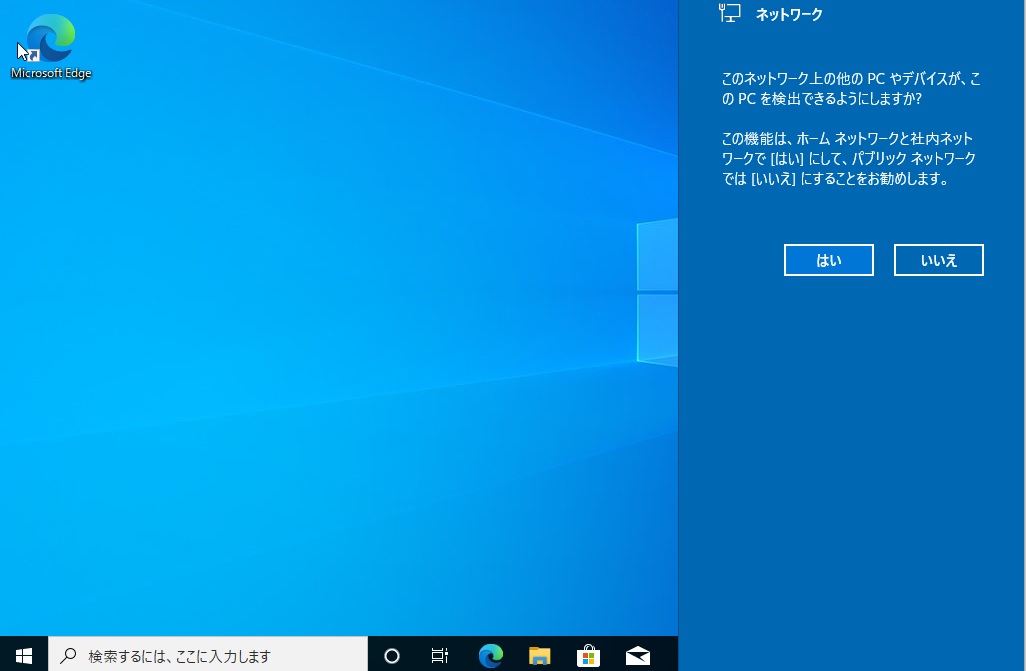
Task: Click the question text about detecting this PC
Action: pyautogui.click(x=851, y=88)
